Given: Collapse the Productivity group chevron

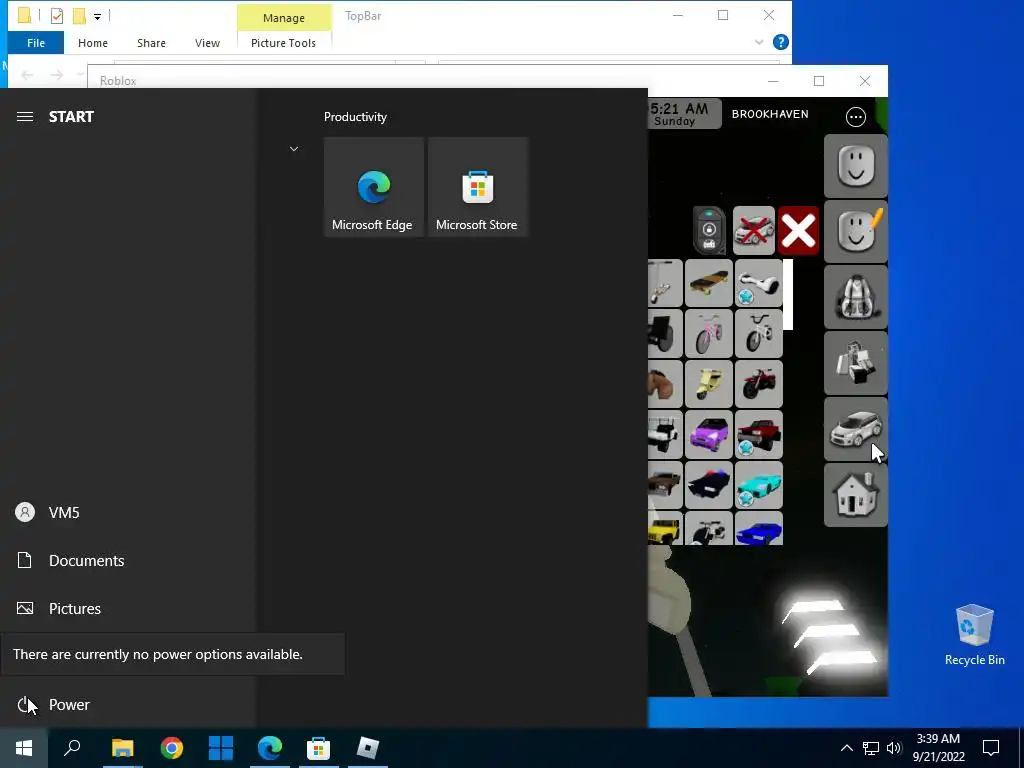Looking at the screenshot, I should click(294, 149).
